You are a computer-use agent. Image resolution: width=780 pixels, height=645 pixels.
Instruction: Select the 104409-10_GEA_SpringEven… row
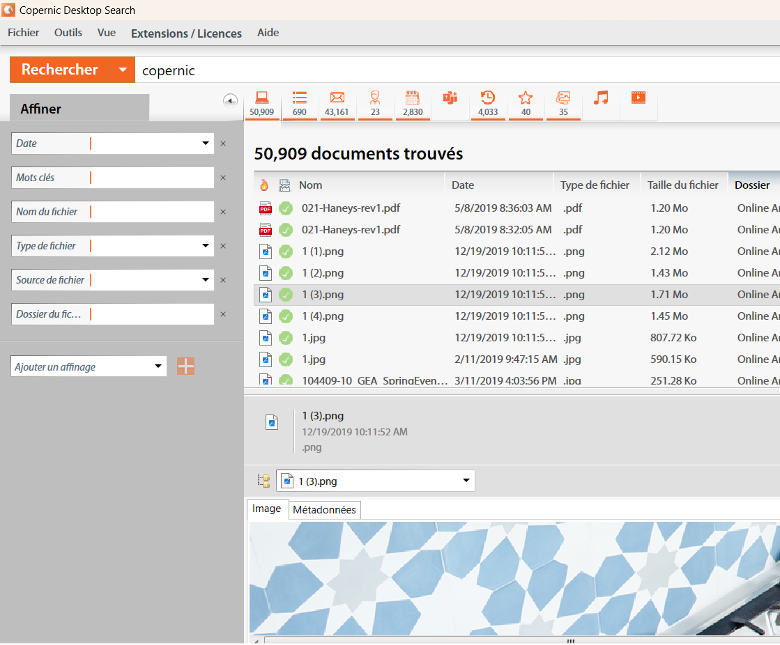click(517, 380)
